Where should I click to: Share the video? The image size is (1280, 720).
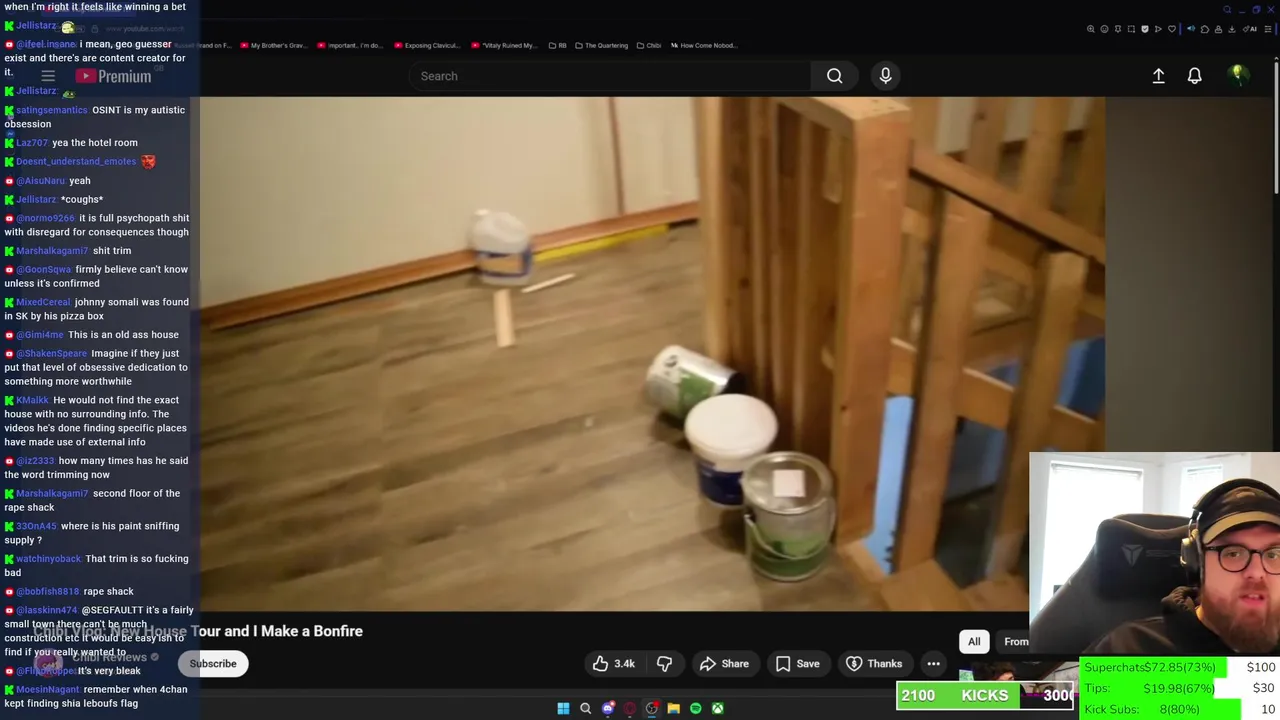point(724,664)
